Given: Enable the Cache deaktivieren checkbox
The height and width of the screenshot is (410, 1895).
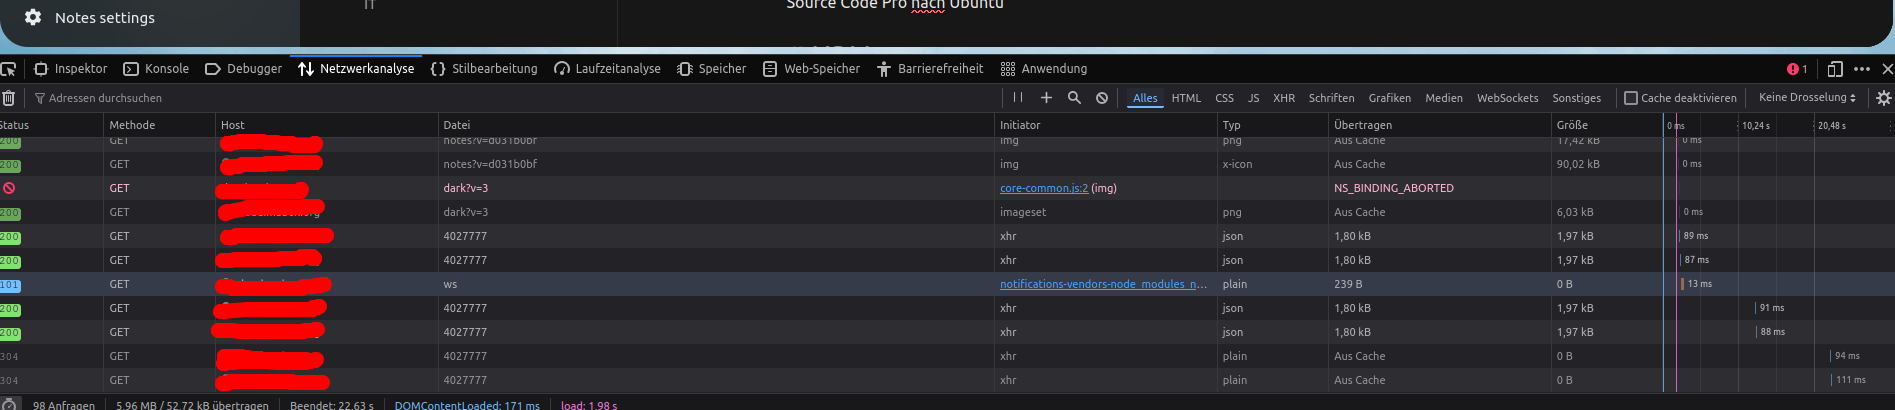Looking at the screenshot, I should 1631,98.
